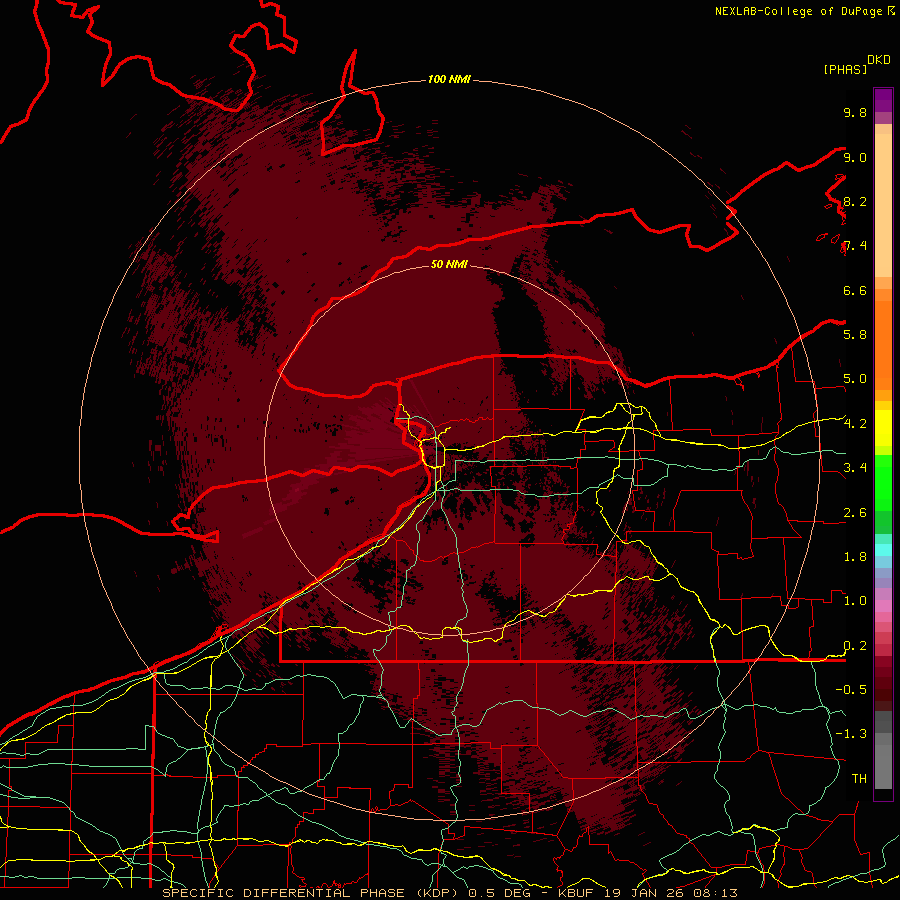Click the gray segment of the color bar
Viewport: 900px width, 900px height.
coord(883,750)
